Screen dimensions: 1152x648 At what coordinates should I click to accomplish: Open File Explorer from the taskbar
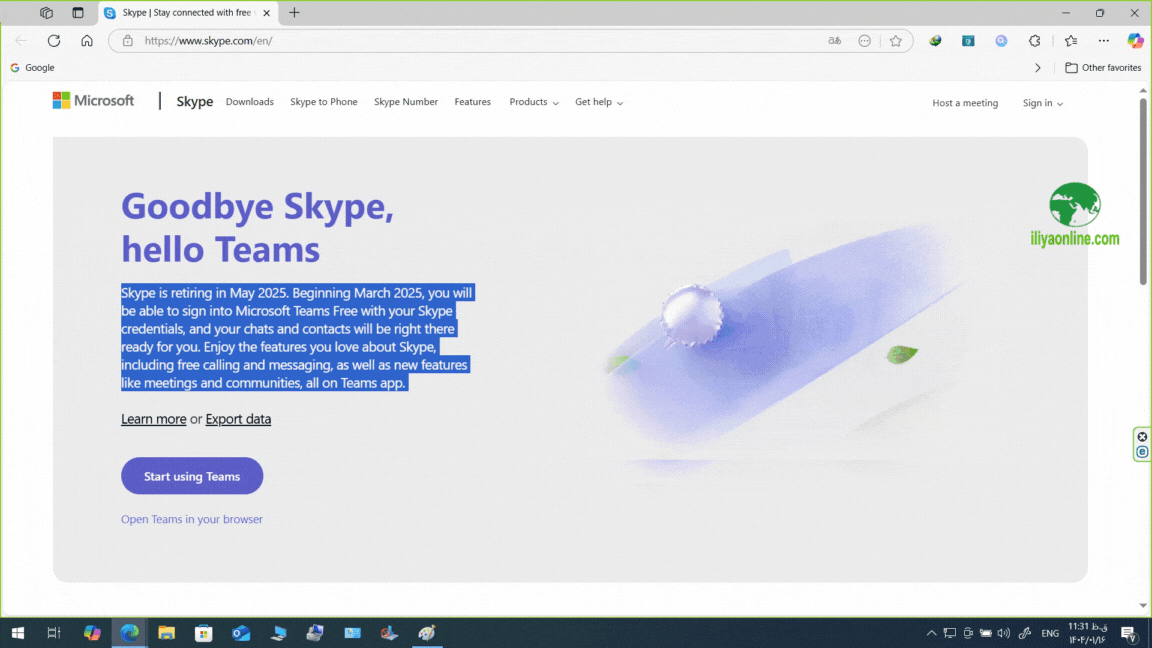tap(166, 633)
